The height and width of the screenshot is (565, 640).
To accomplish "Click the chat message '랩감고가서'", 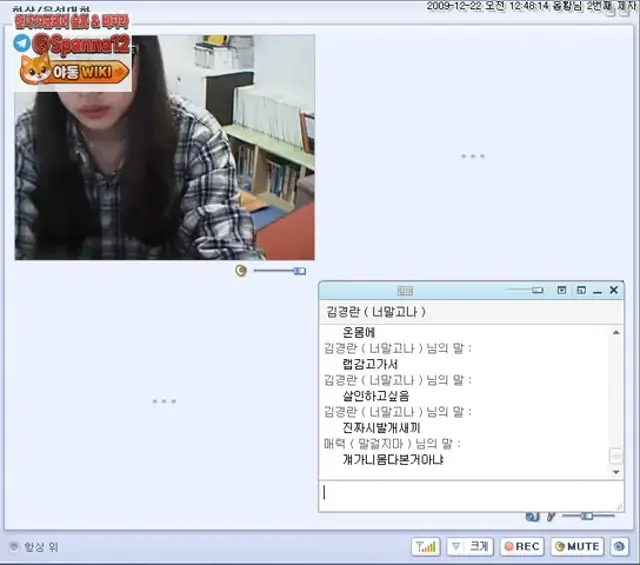I will (370, 364).
